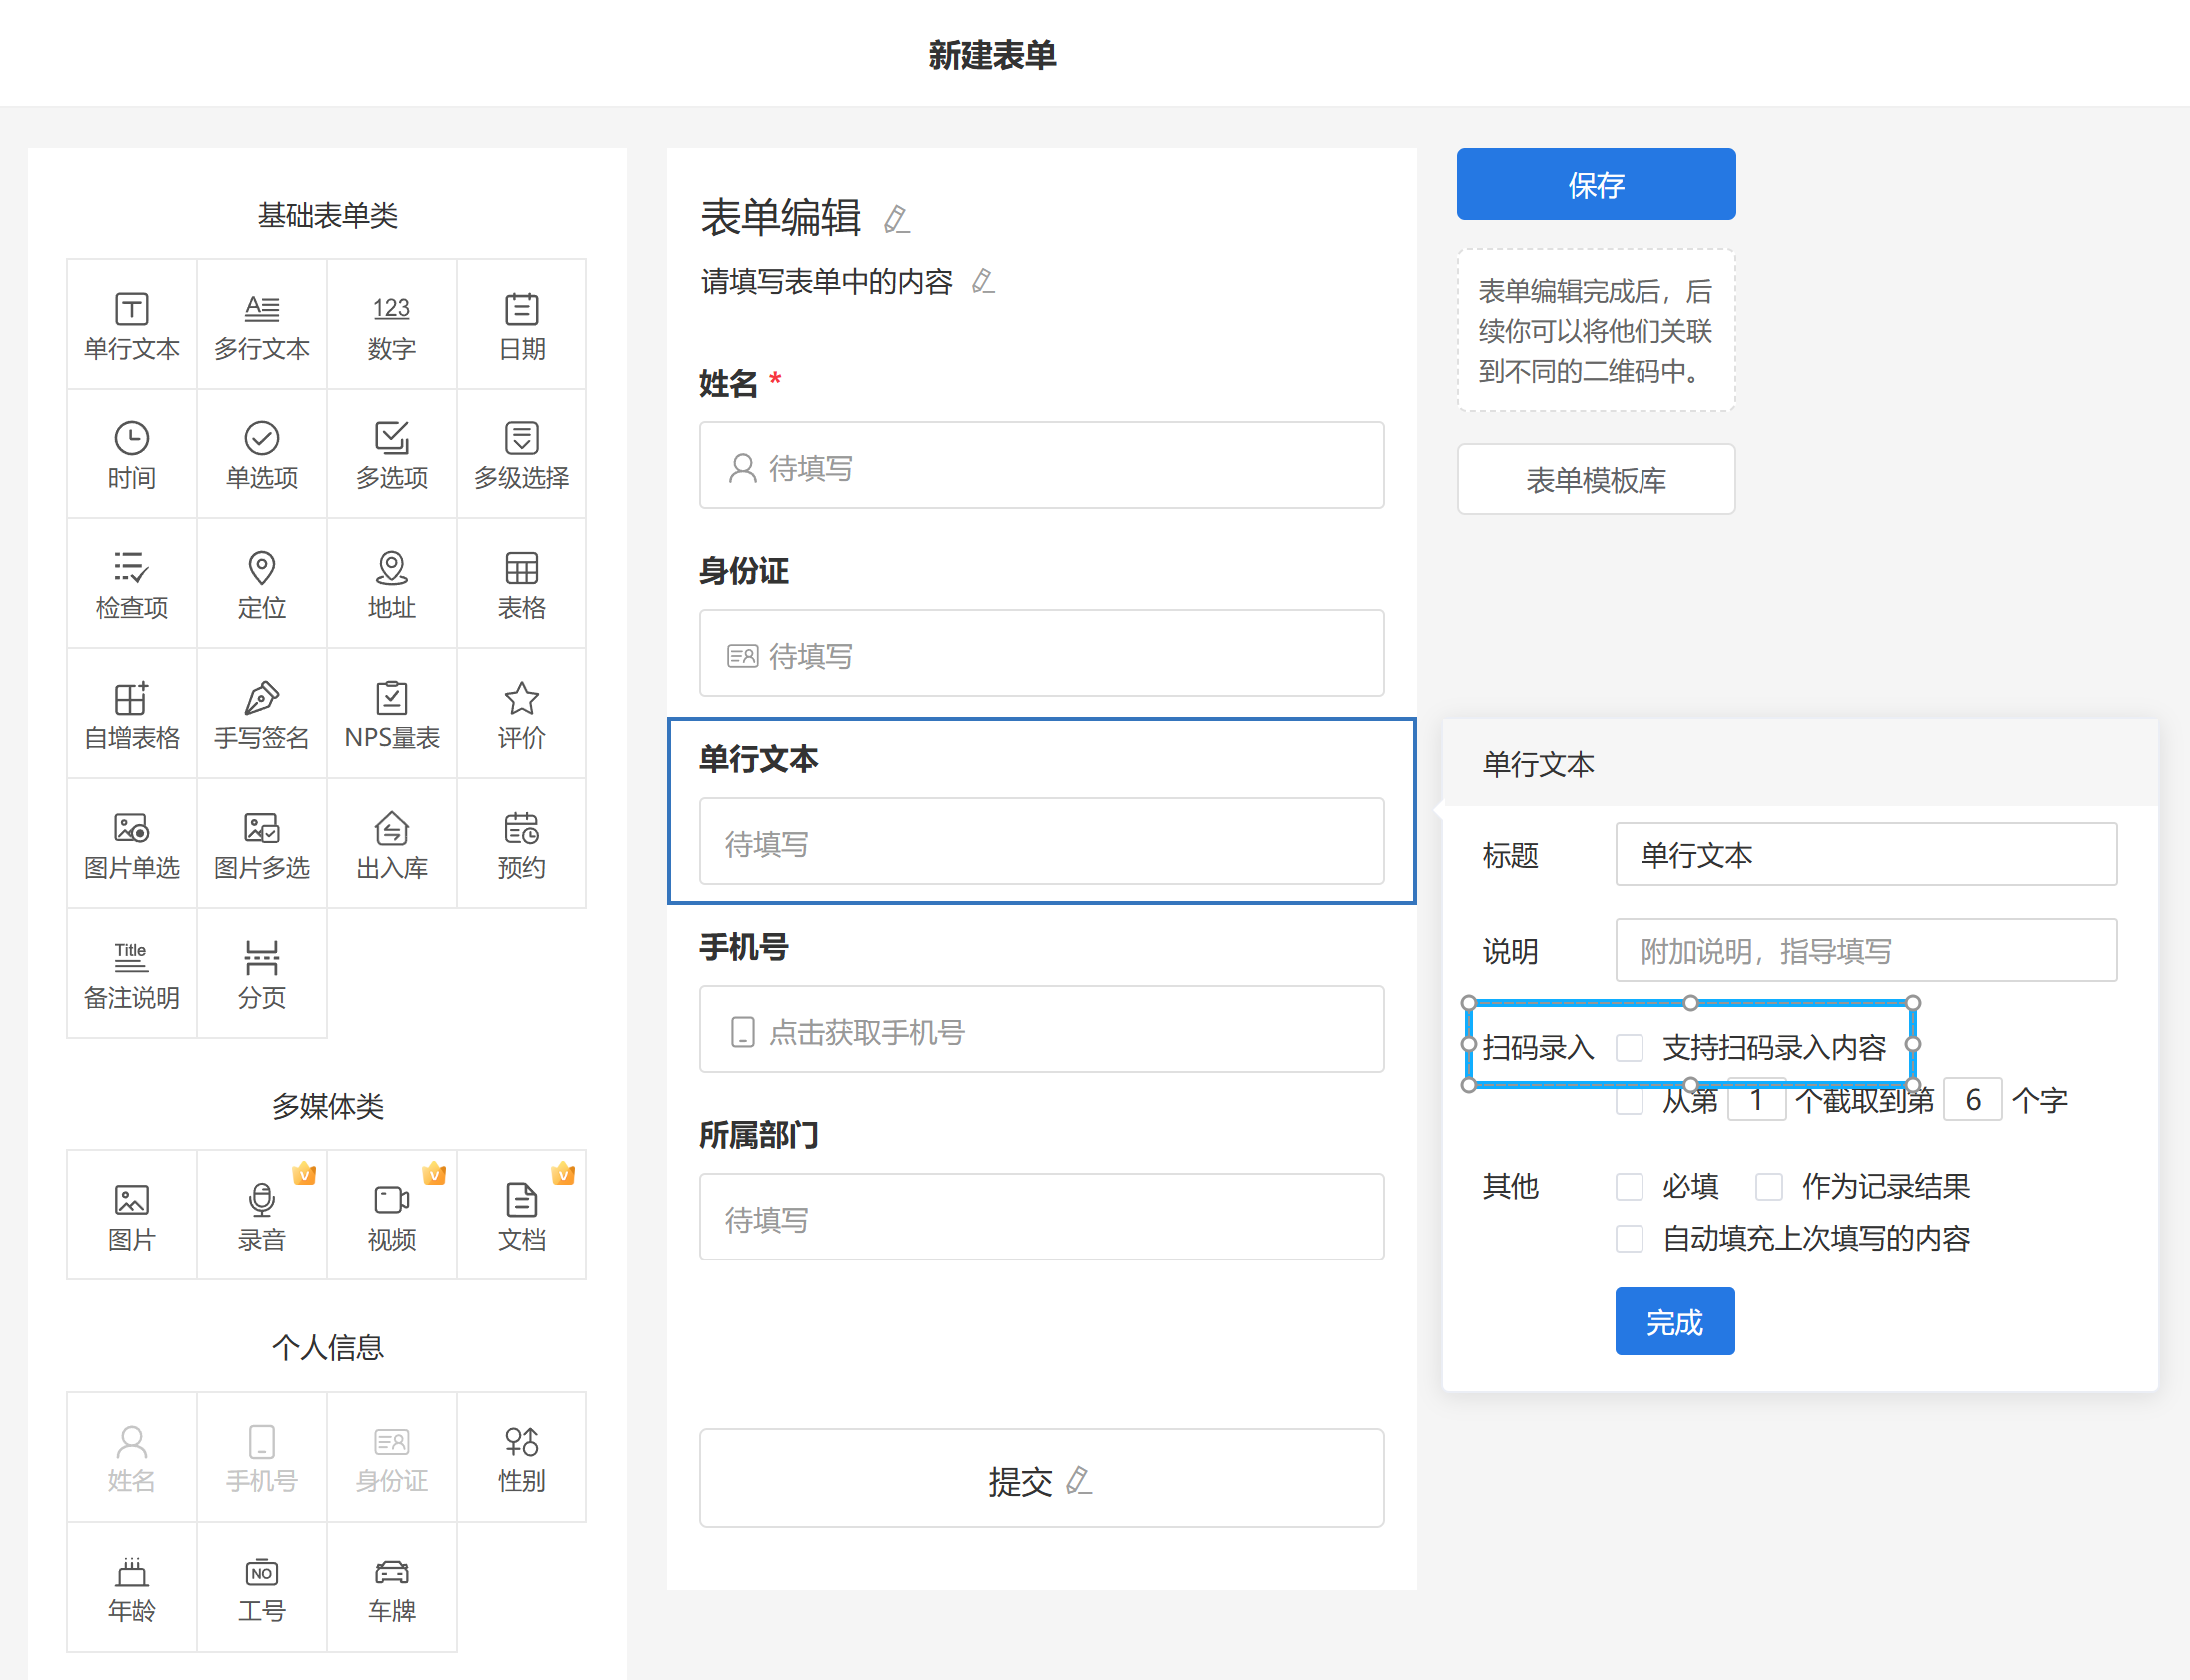Click the blue 保存 save button
This screenshot has height=1680, width=2190.
pyautogui.click(x=1595, y=184)
